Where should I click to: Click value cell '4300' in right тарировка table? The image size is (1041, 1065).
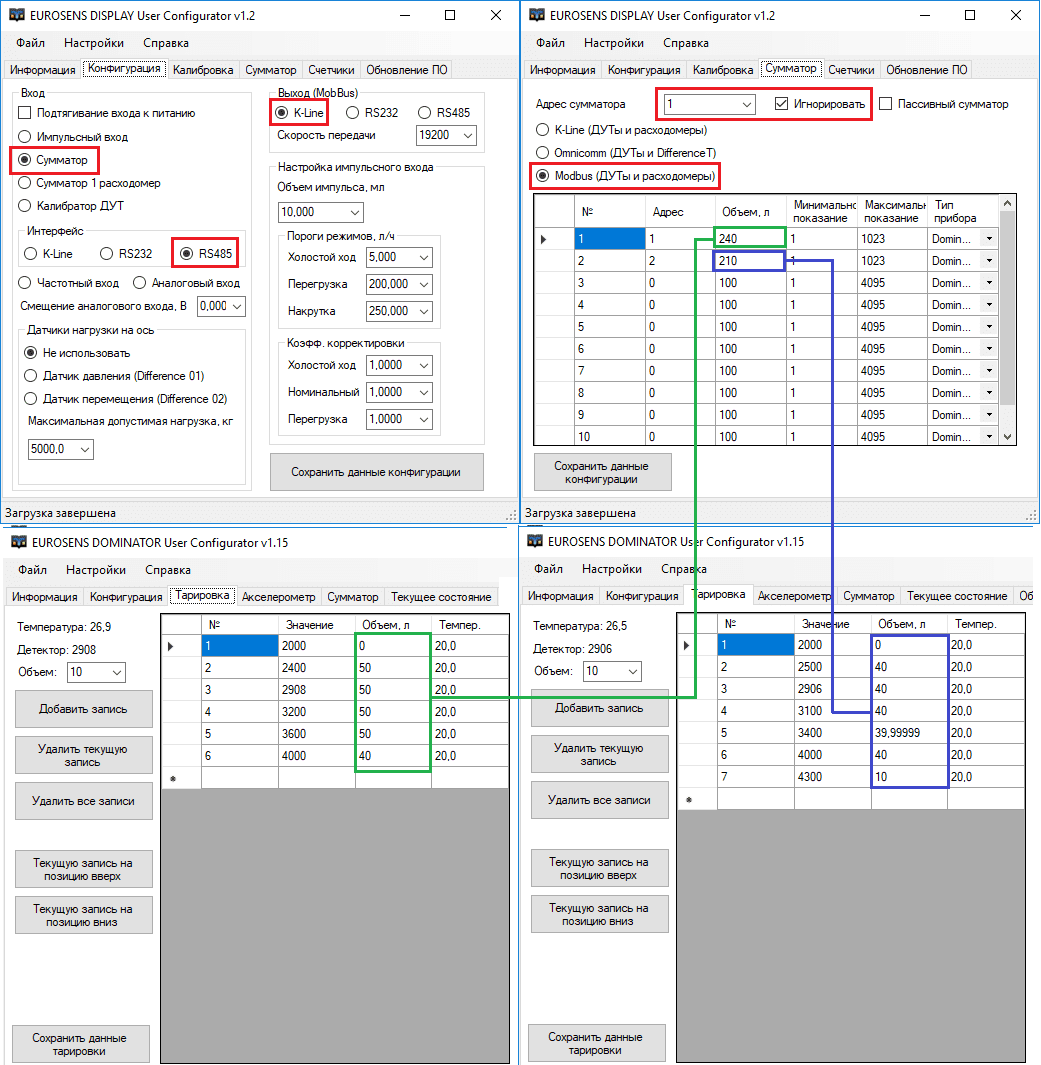pyautogui.click(x=833, y=777)
